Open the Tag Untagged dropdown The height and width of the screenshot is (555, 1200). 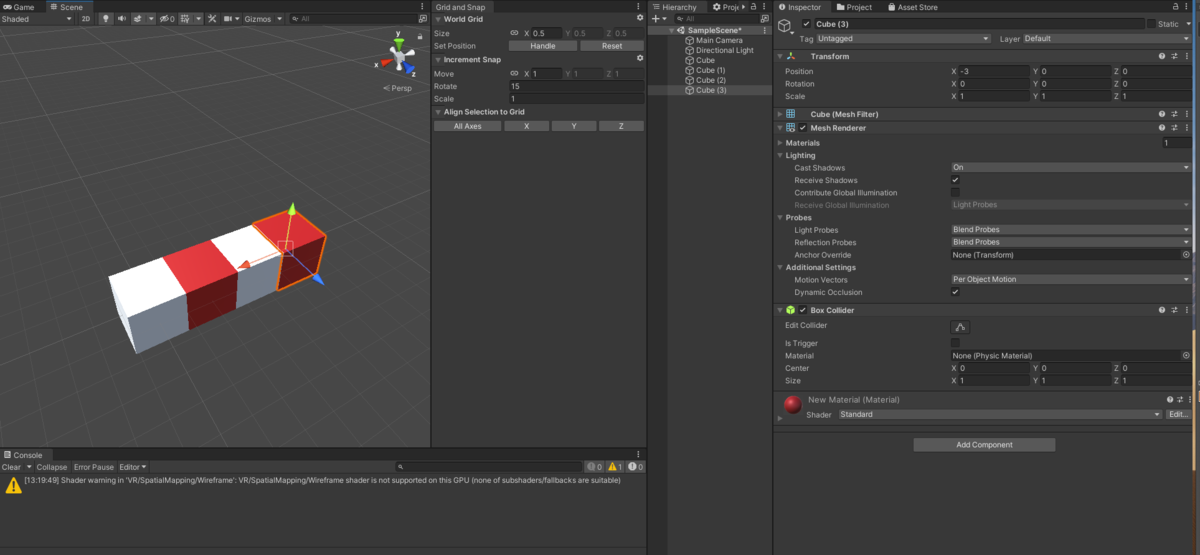(903, 39)
